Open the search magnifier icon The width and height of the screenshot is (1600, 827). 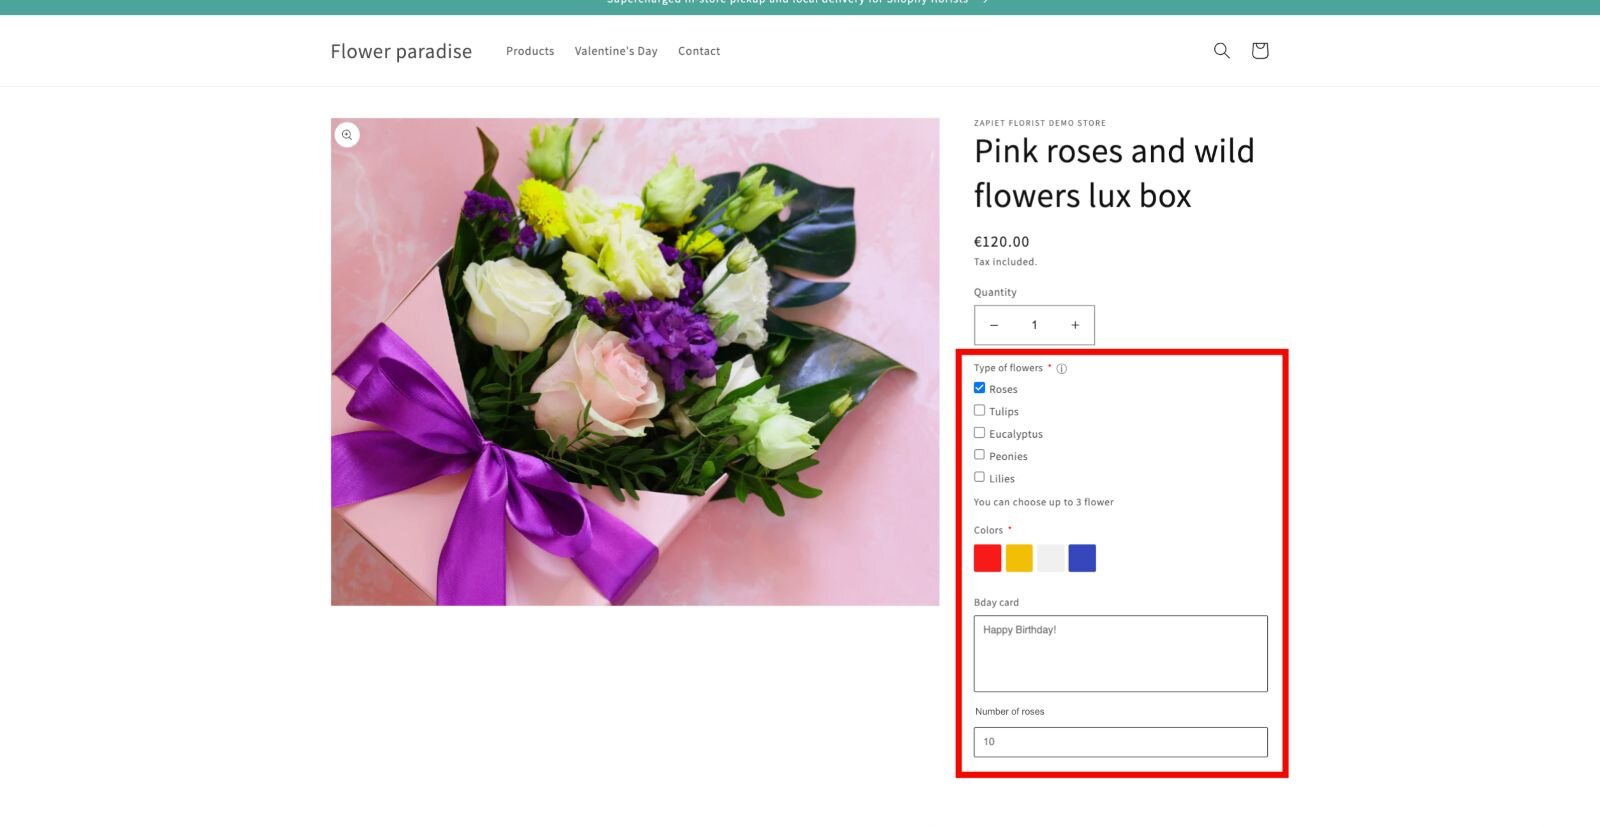[1221, 50]
